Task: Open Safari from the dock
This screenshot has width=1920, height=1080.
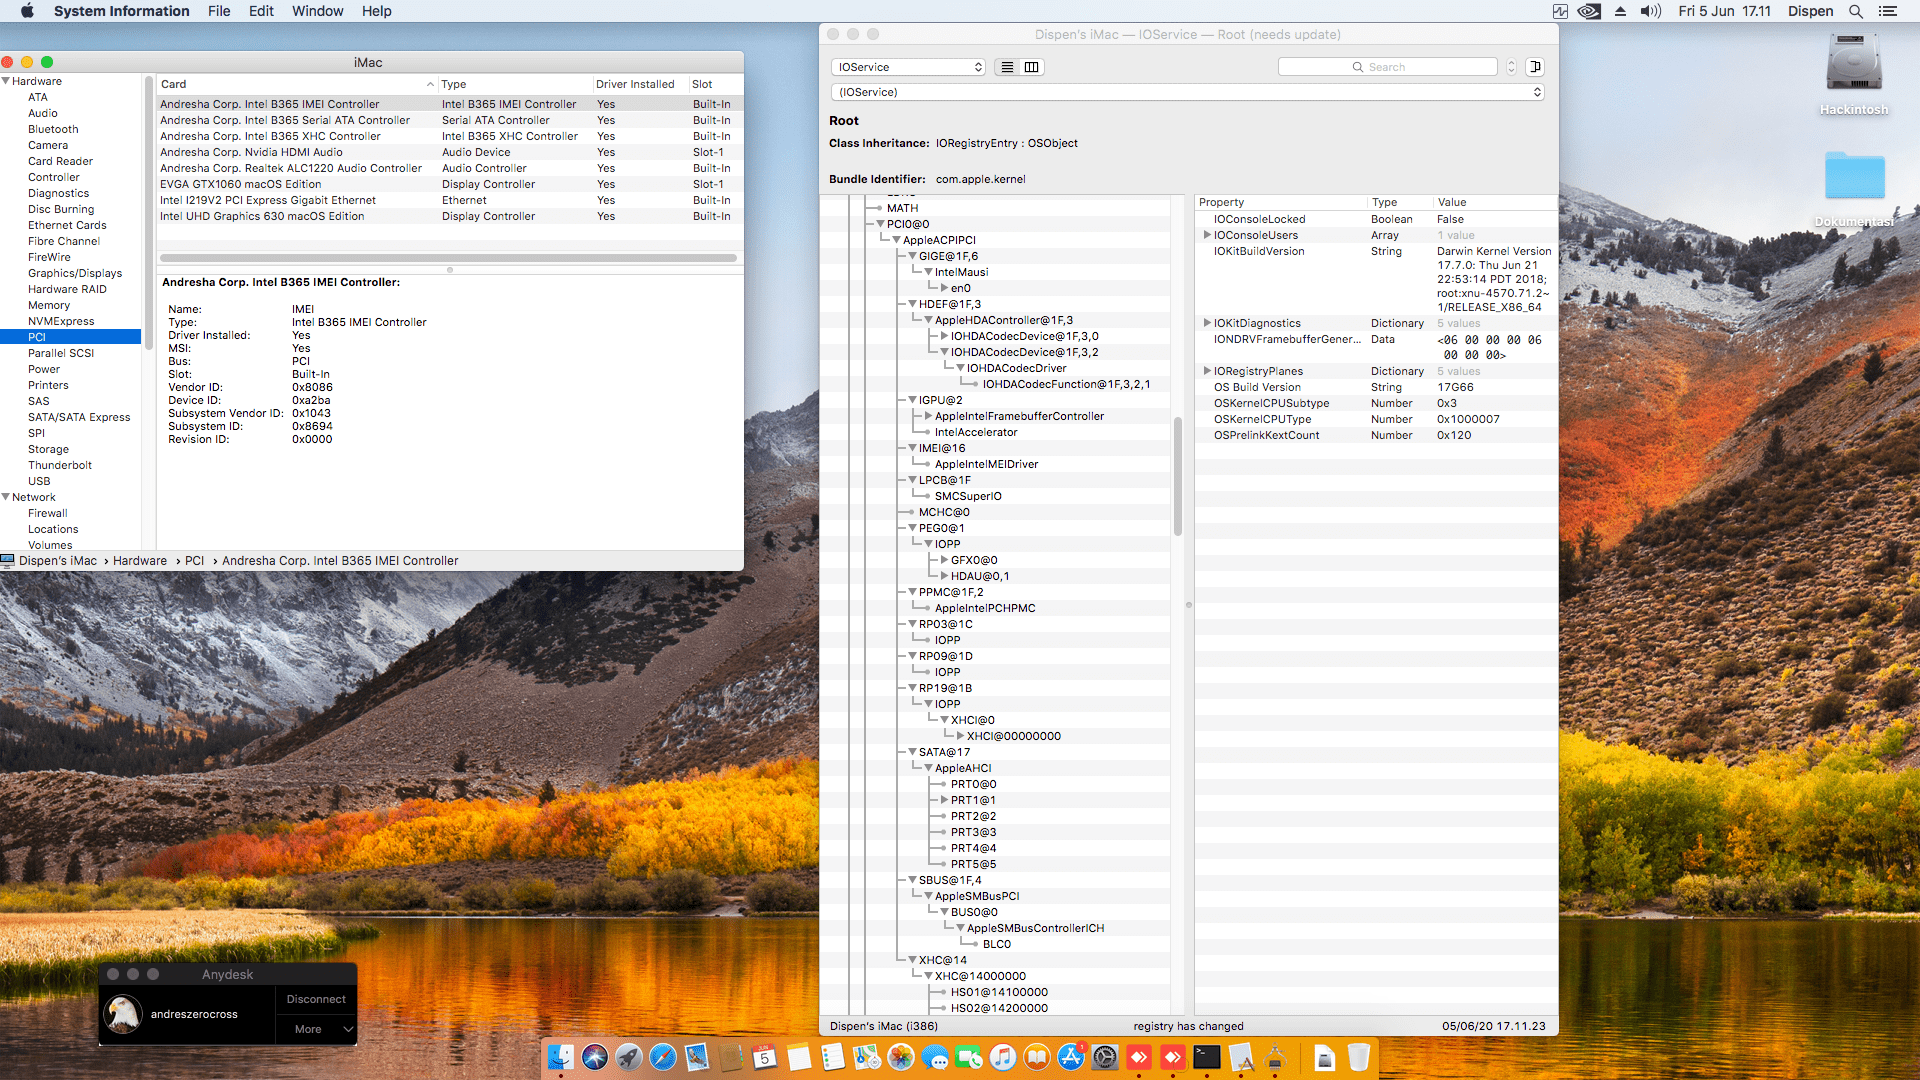Action: (662, 1057)
